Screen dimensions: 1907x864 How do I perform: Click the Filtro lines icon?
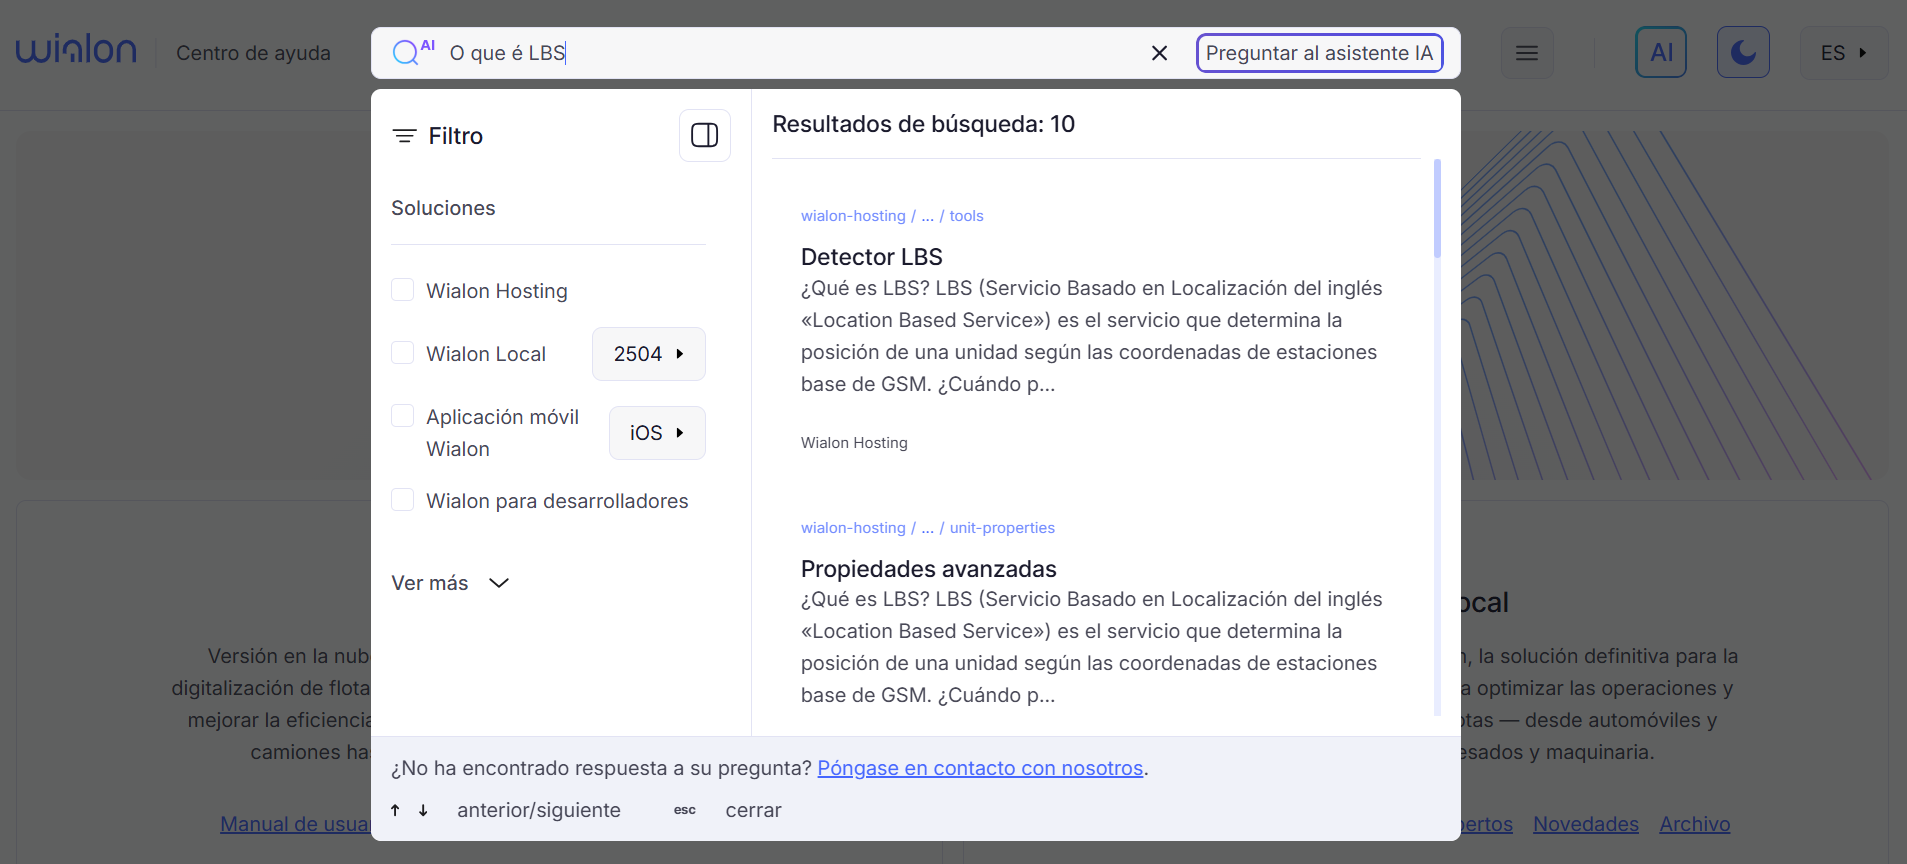[x=404, y=136]
